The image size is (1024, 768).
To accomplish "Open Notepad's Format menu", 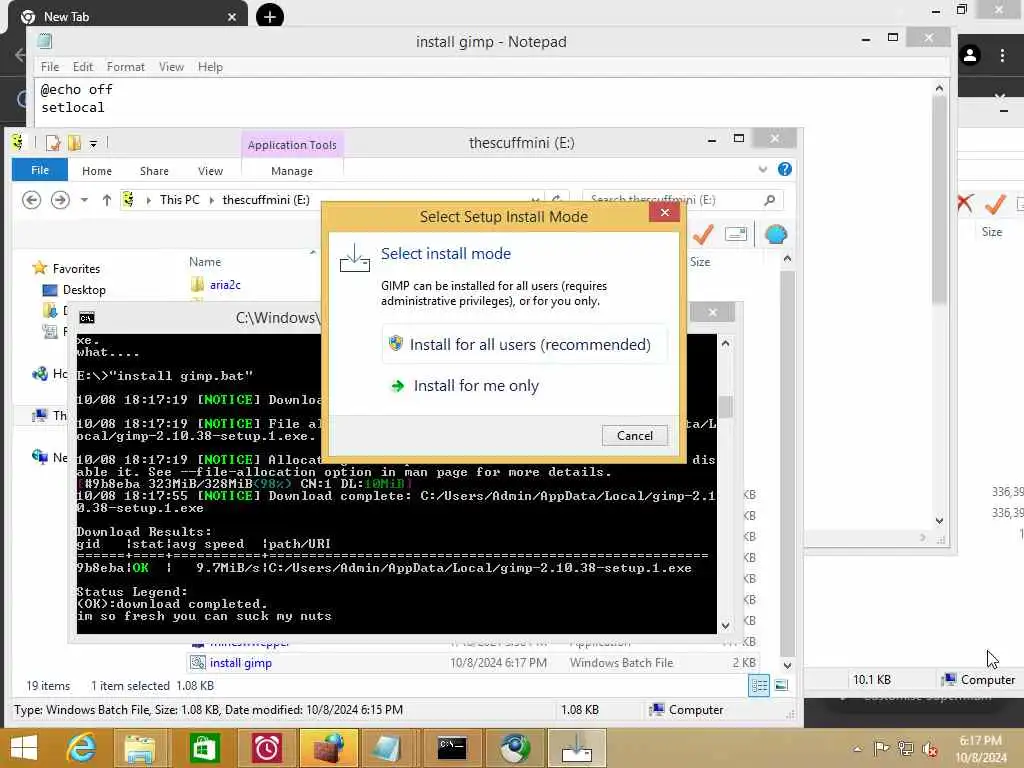I will (125, 67).
